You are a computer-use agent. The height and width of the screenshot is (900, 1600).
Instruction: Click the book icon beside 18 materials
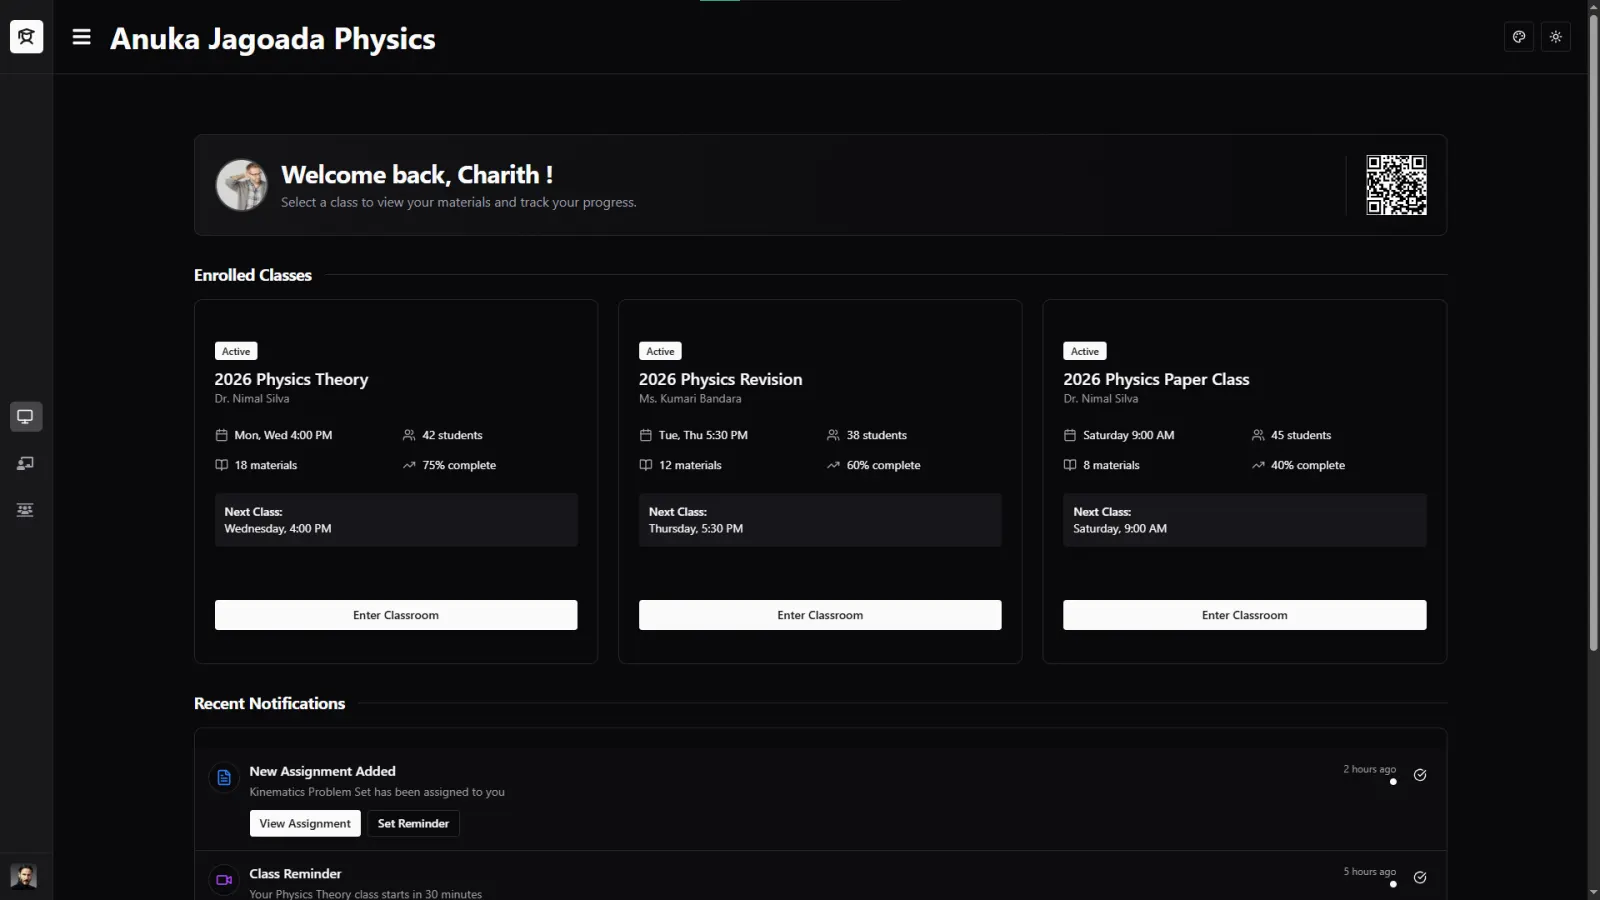[222, 465]
